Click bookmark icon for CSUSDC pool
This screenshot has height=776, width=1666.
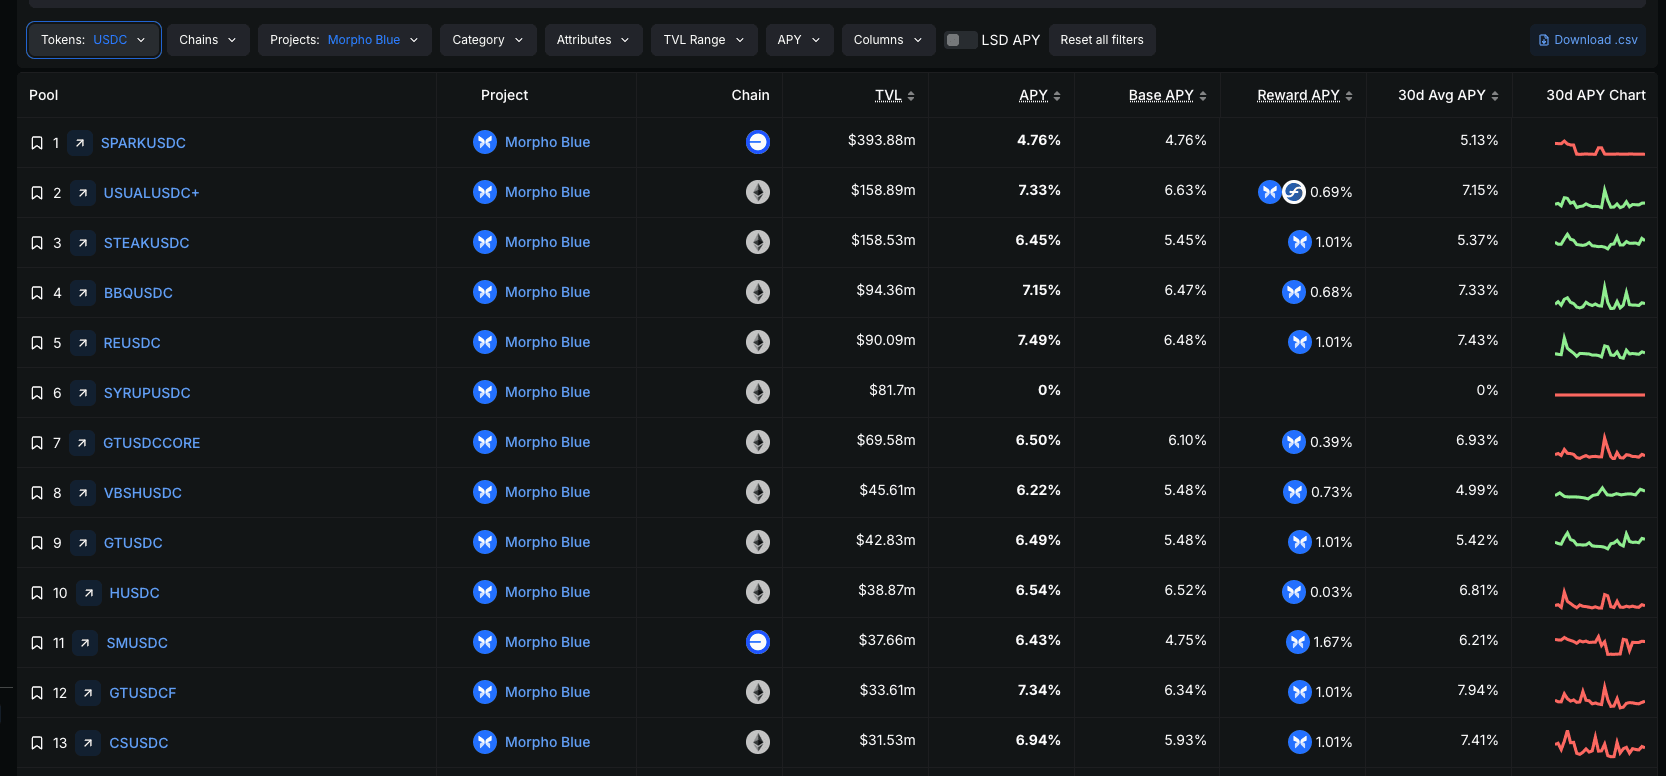(37, 743)
